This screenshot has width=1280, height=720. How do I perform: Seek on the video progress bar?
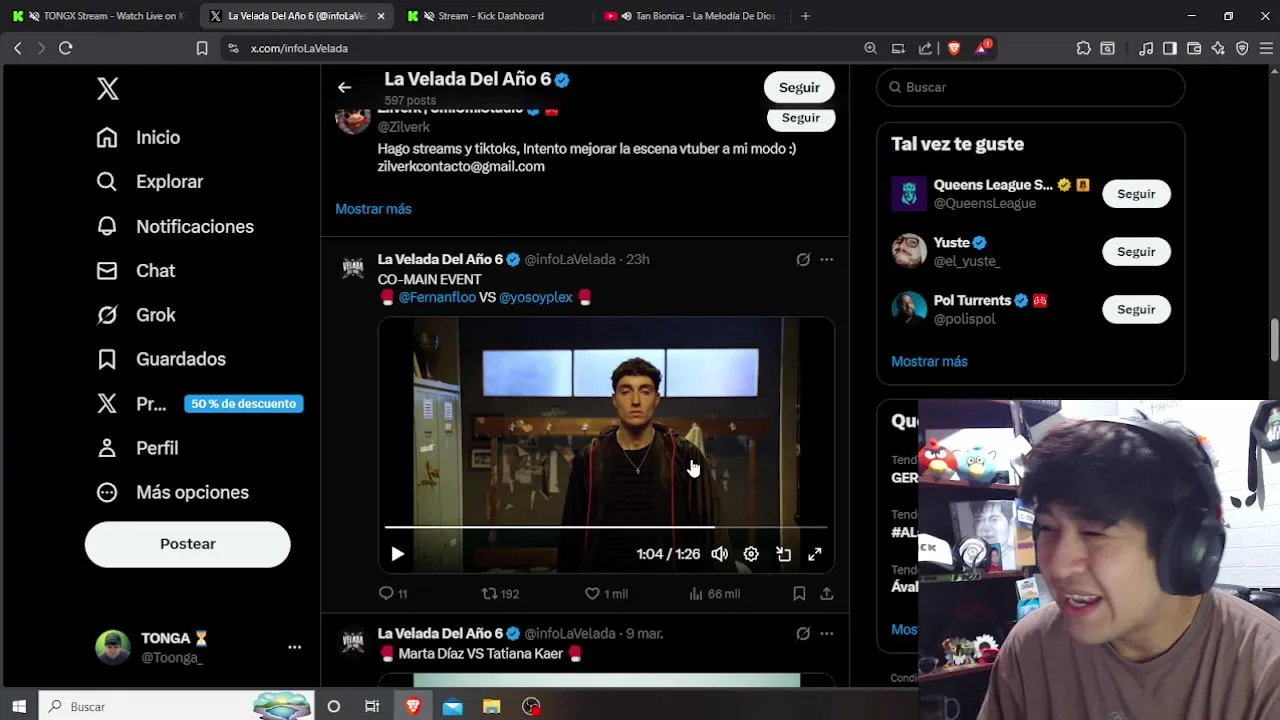pyautogui.click(x=606, y=526)
